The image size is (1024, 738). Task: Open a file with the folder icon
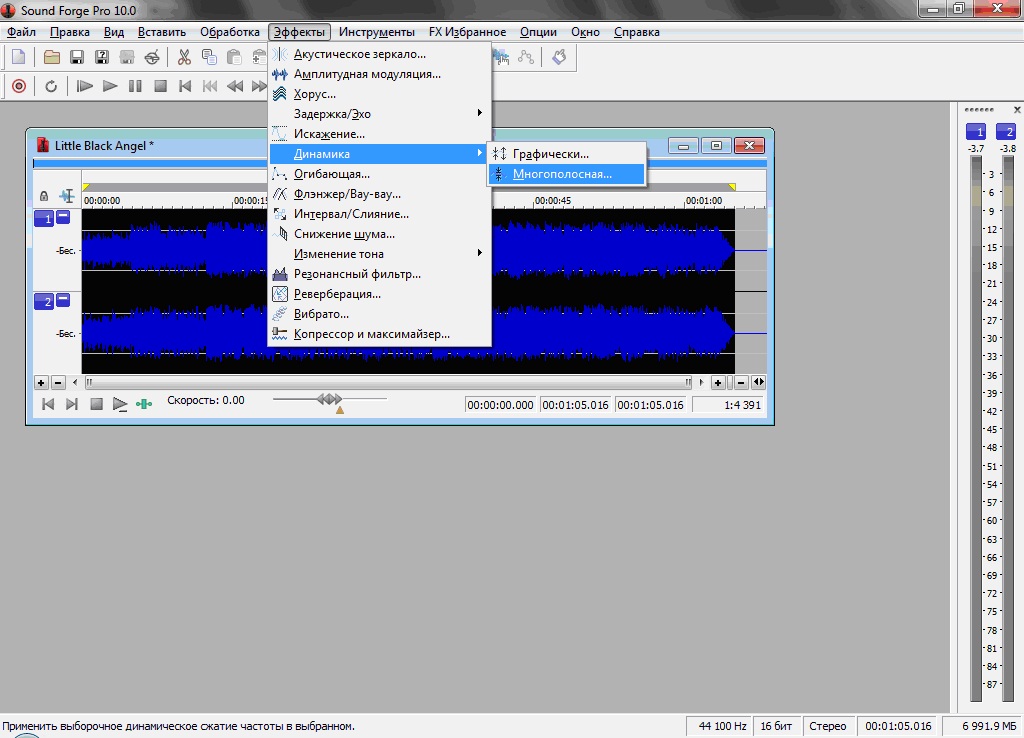pyautogui.click(x=52, y=57)
